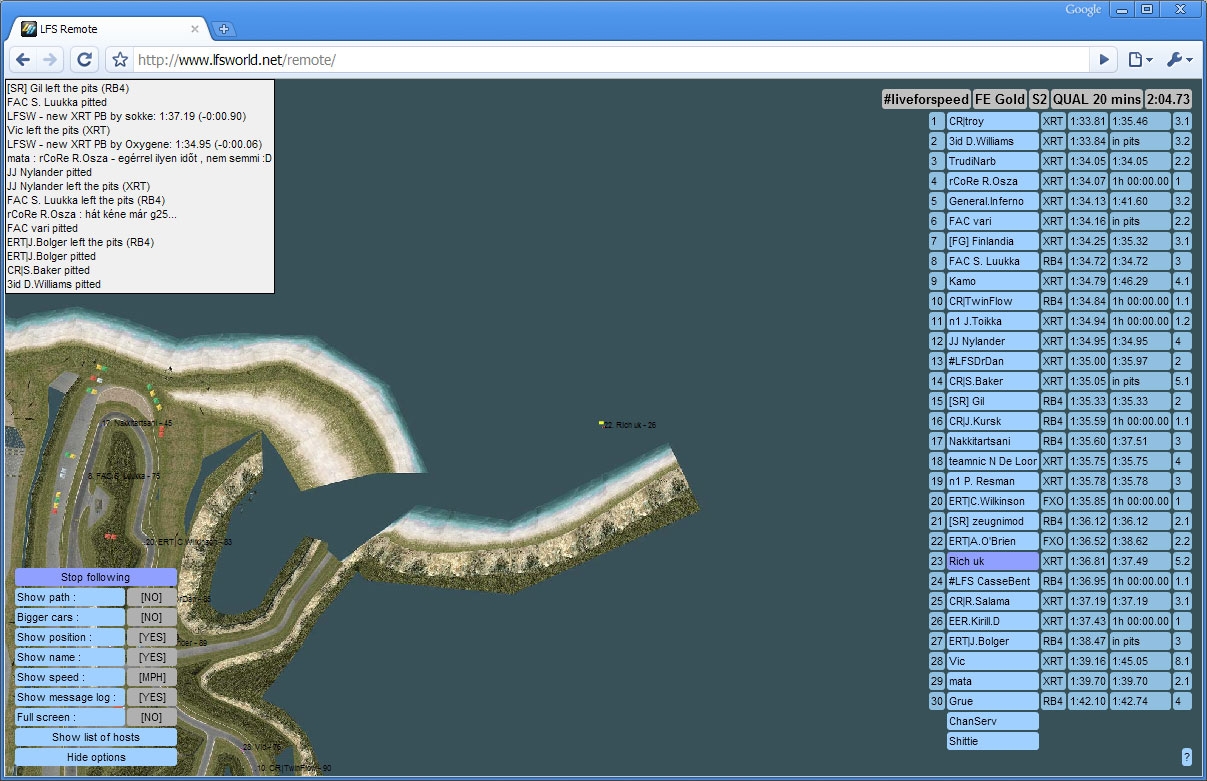Toggle Bigger cars setting
Viewport: 1207px width, 781px height.
[151, 617]
